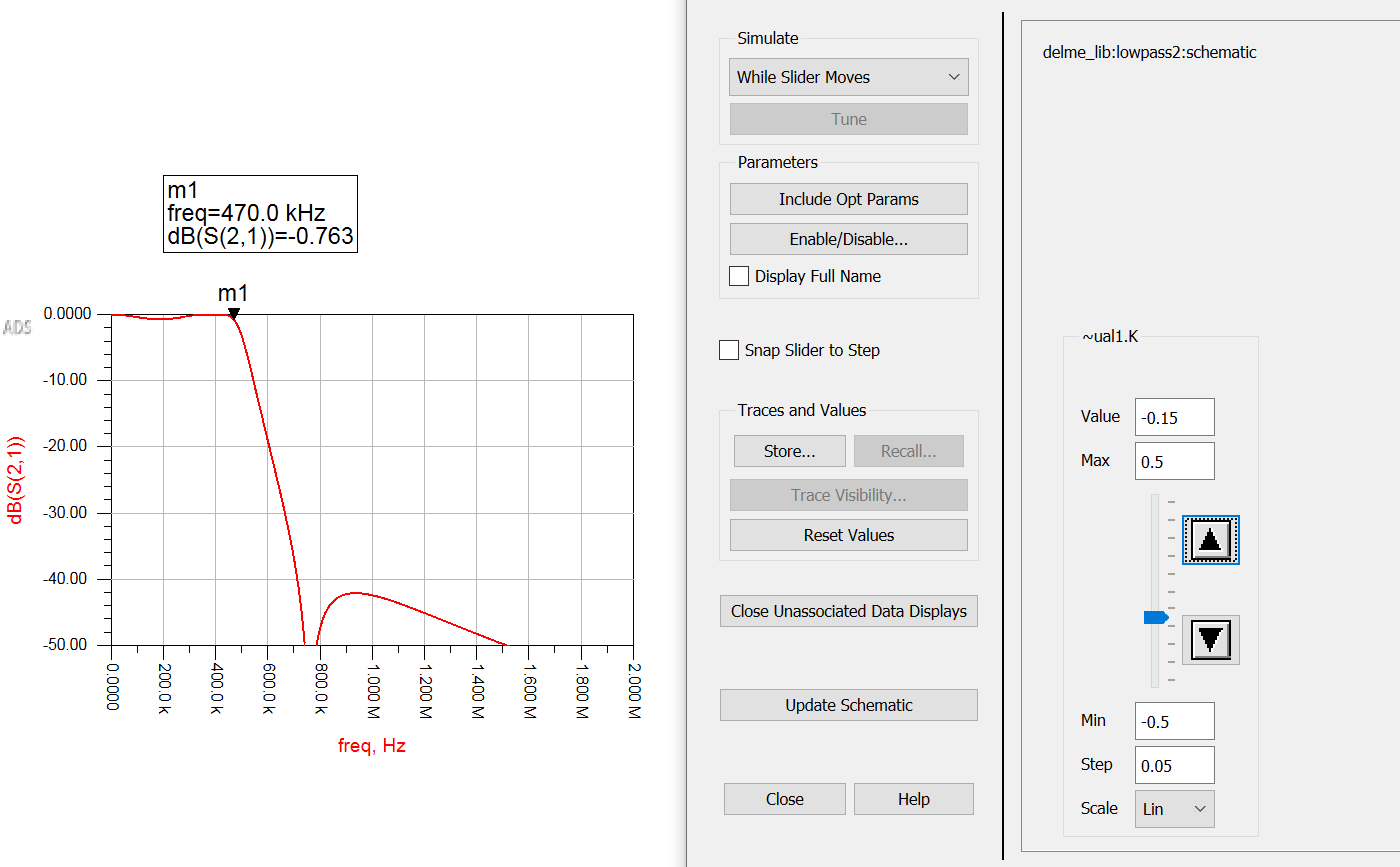Click the freq, Hz x-axis label
The image size is (1400, 867).
(372, 745)
